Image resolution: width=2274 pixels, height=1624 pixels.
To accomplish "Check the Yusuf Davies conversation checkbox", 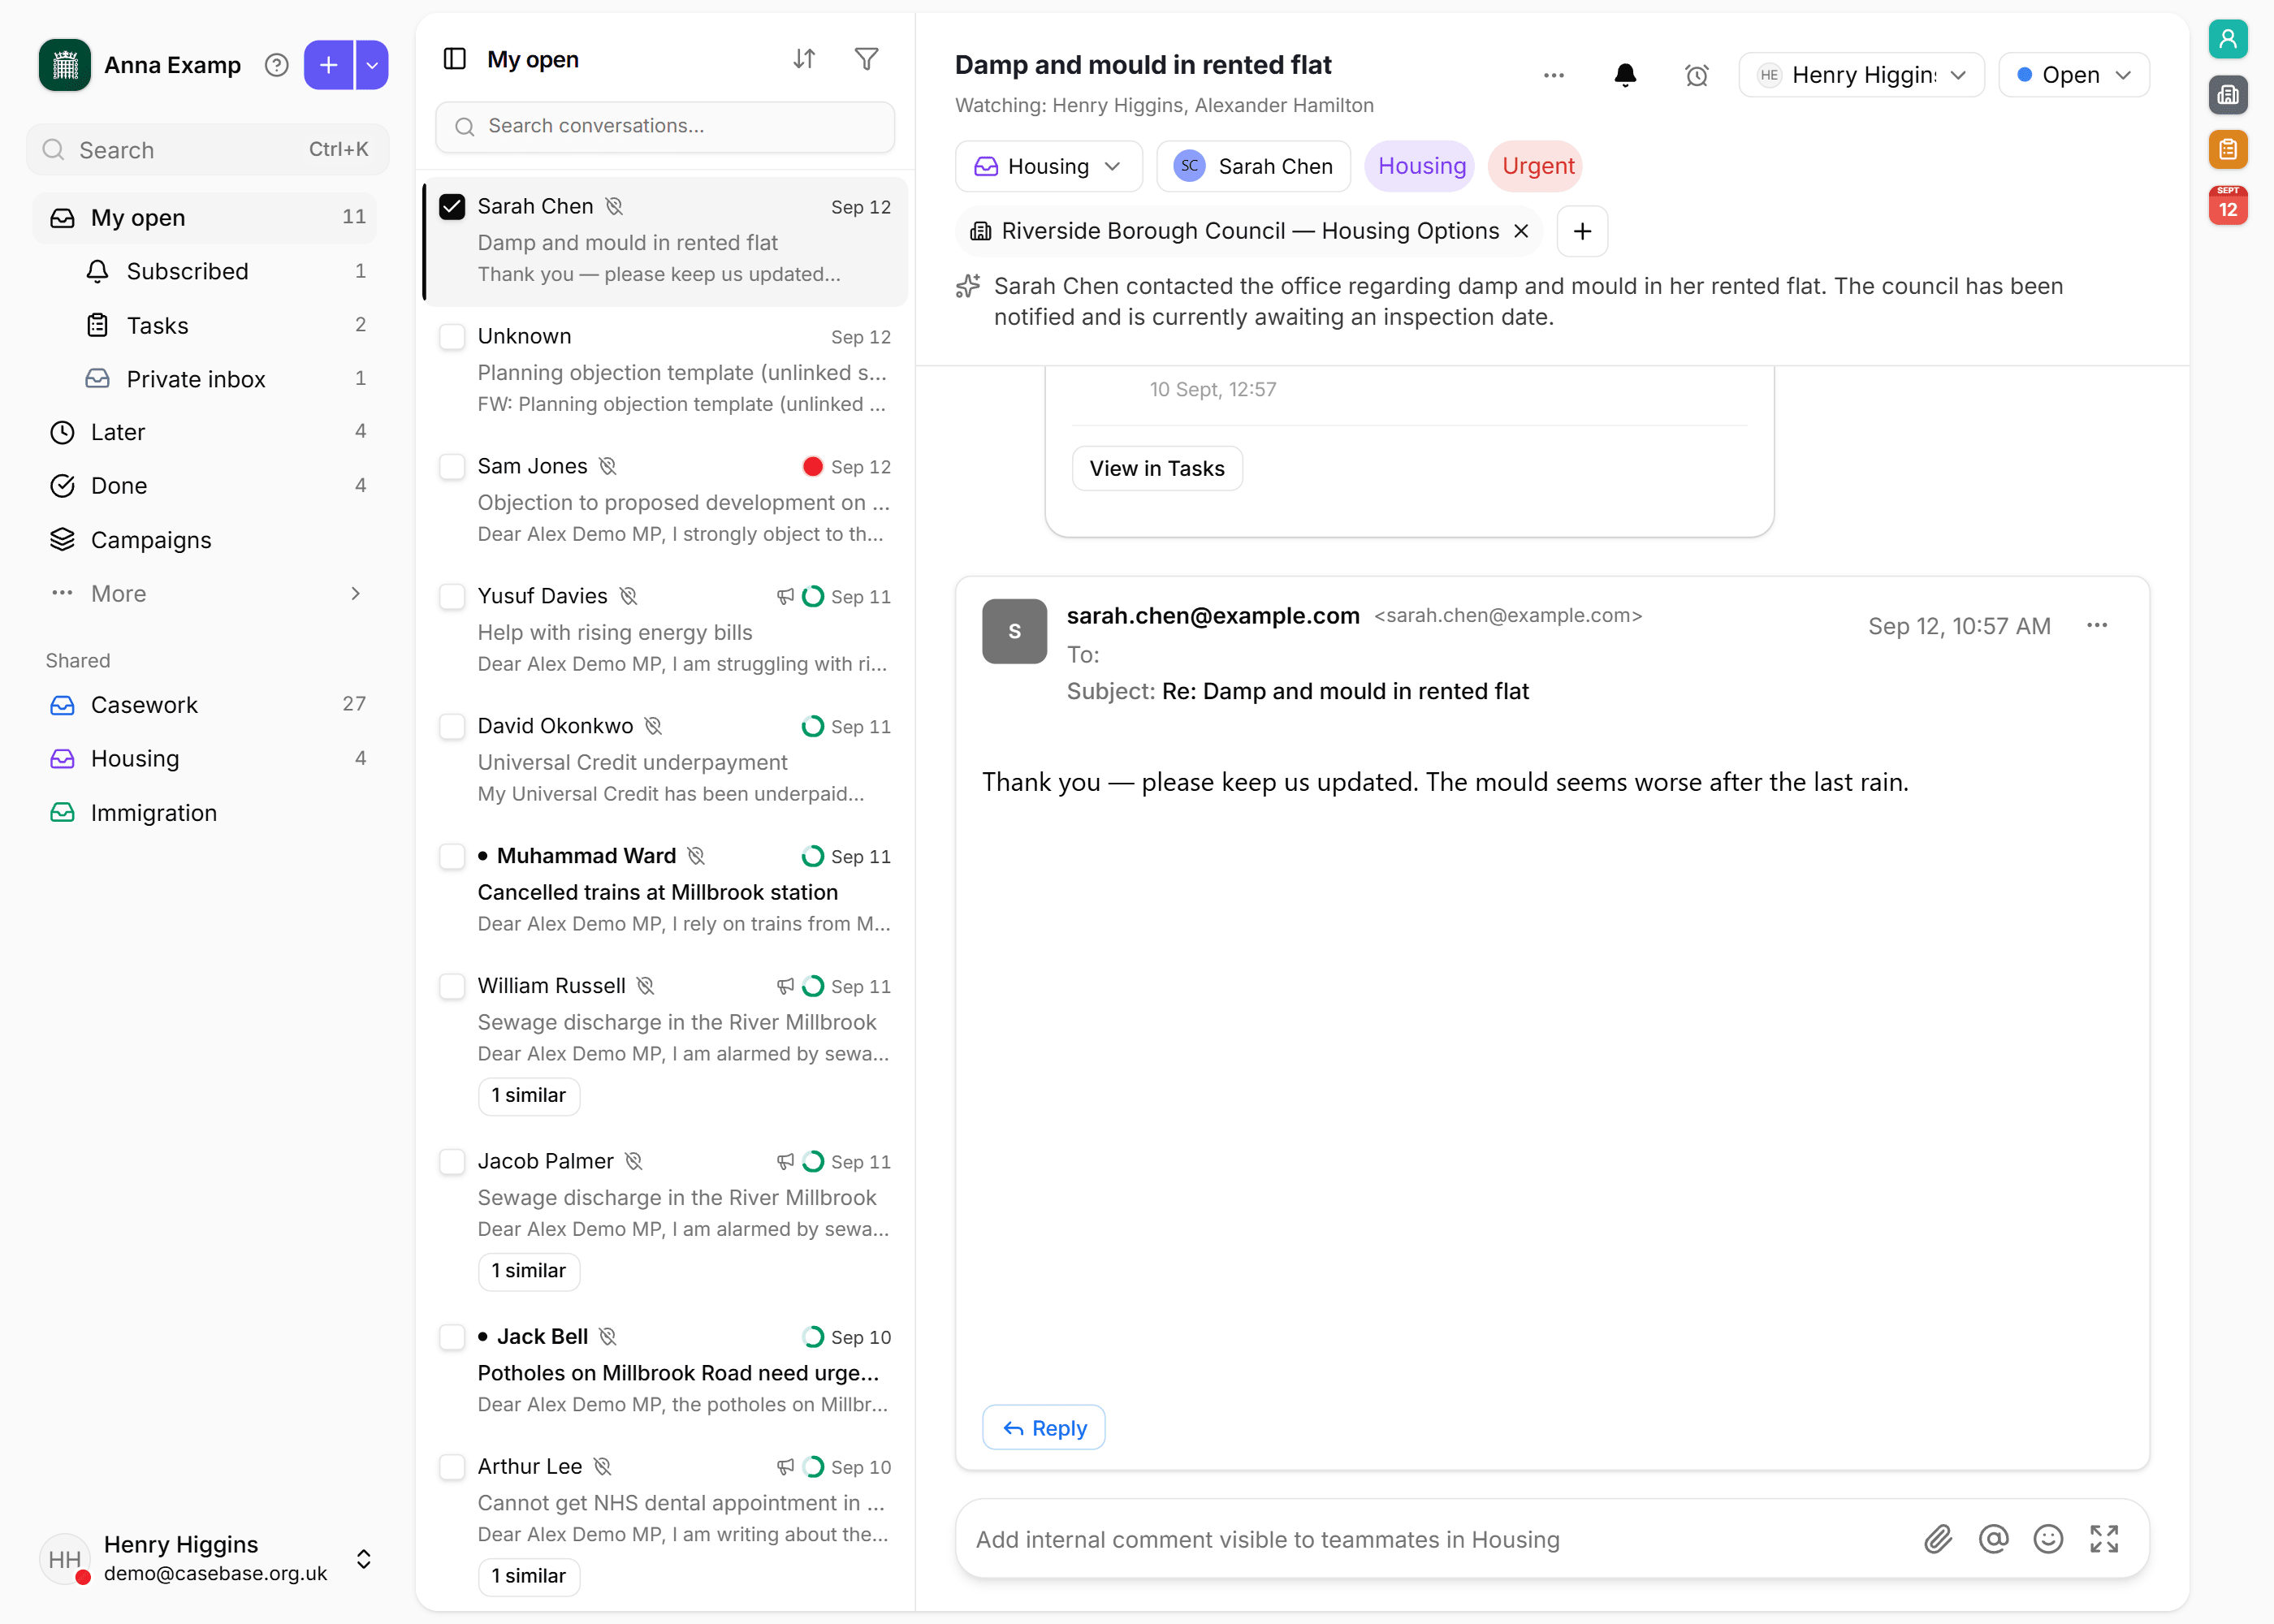I will coord(452,597).
